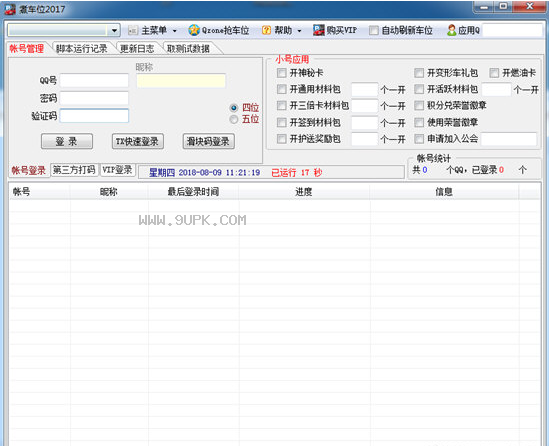549x446 pixels.
Task: Focus the 验证码 input field
Action: coord(94,116)
